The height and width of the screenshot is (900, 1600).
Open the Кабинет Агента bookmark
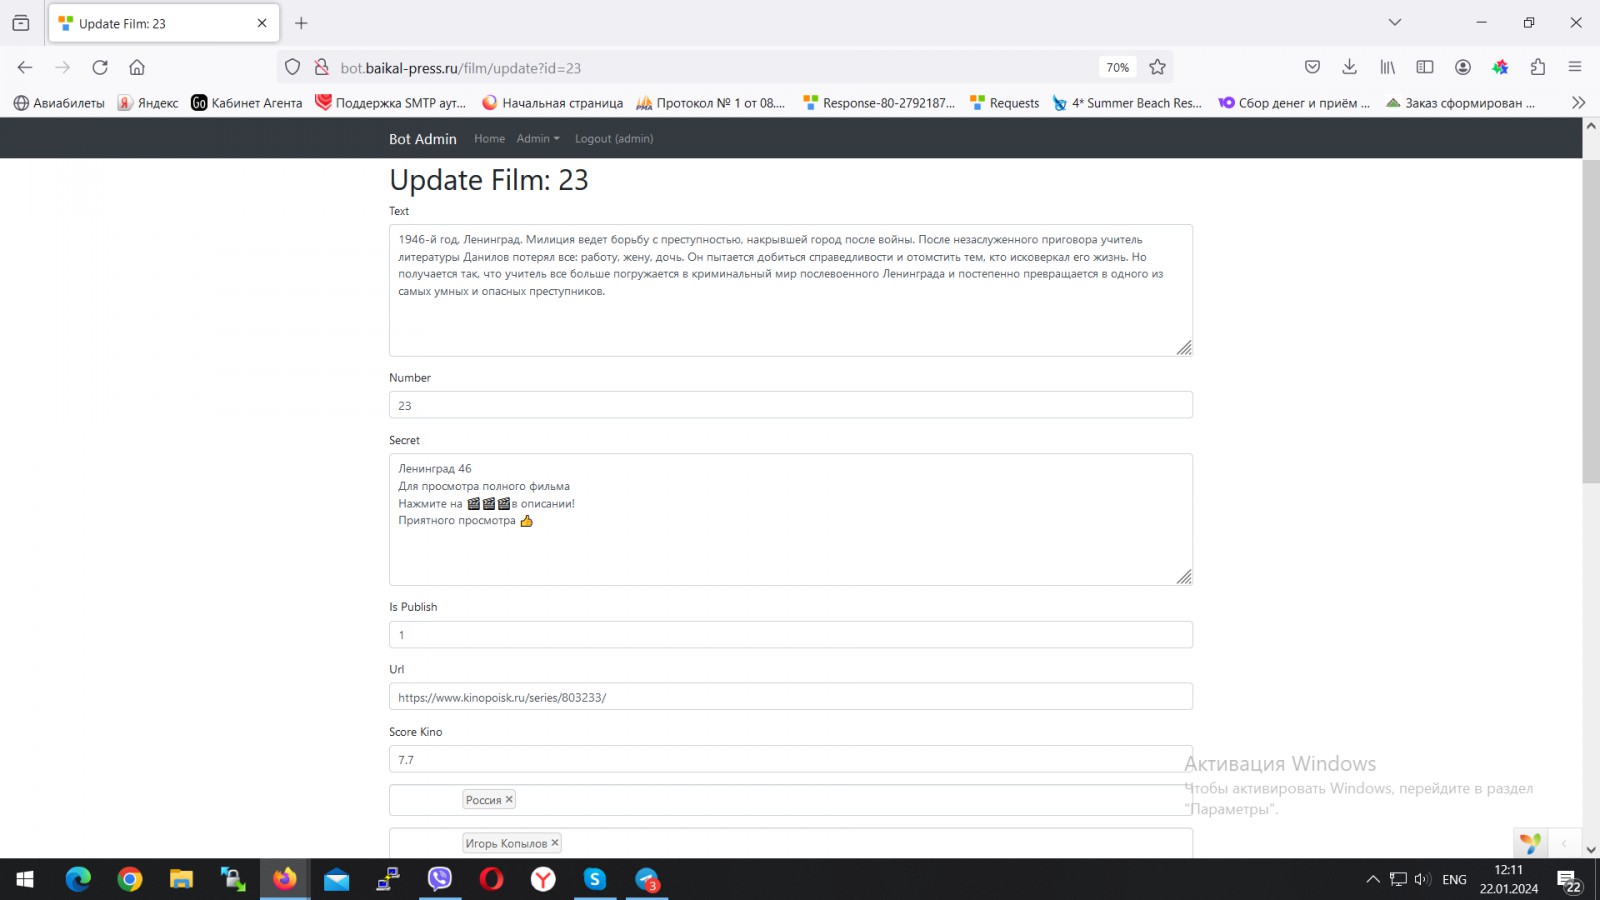(x=246, y=103)
